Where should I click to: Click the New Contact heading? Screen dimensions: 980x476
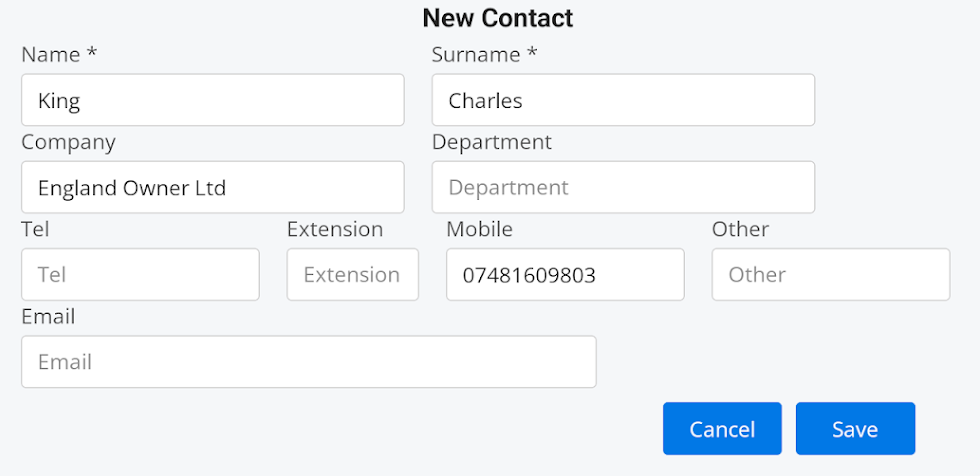point(498,18)
